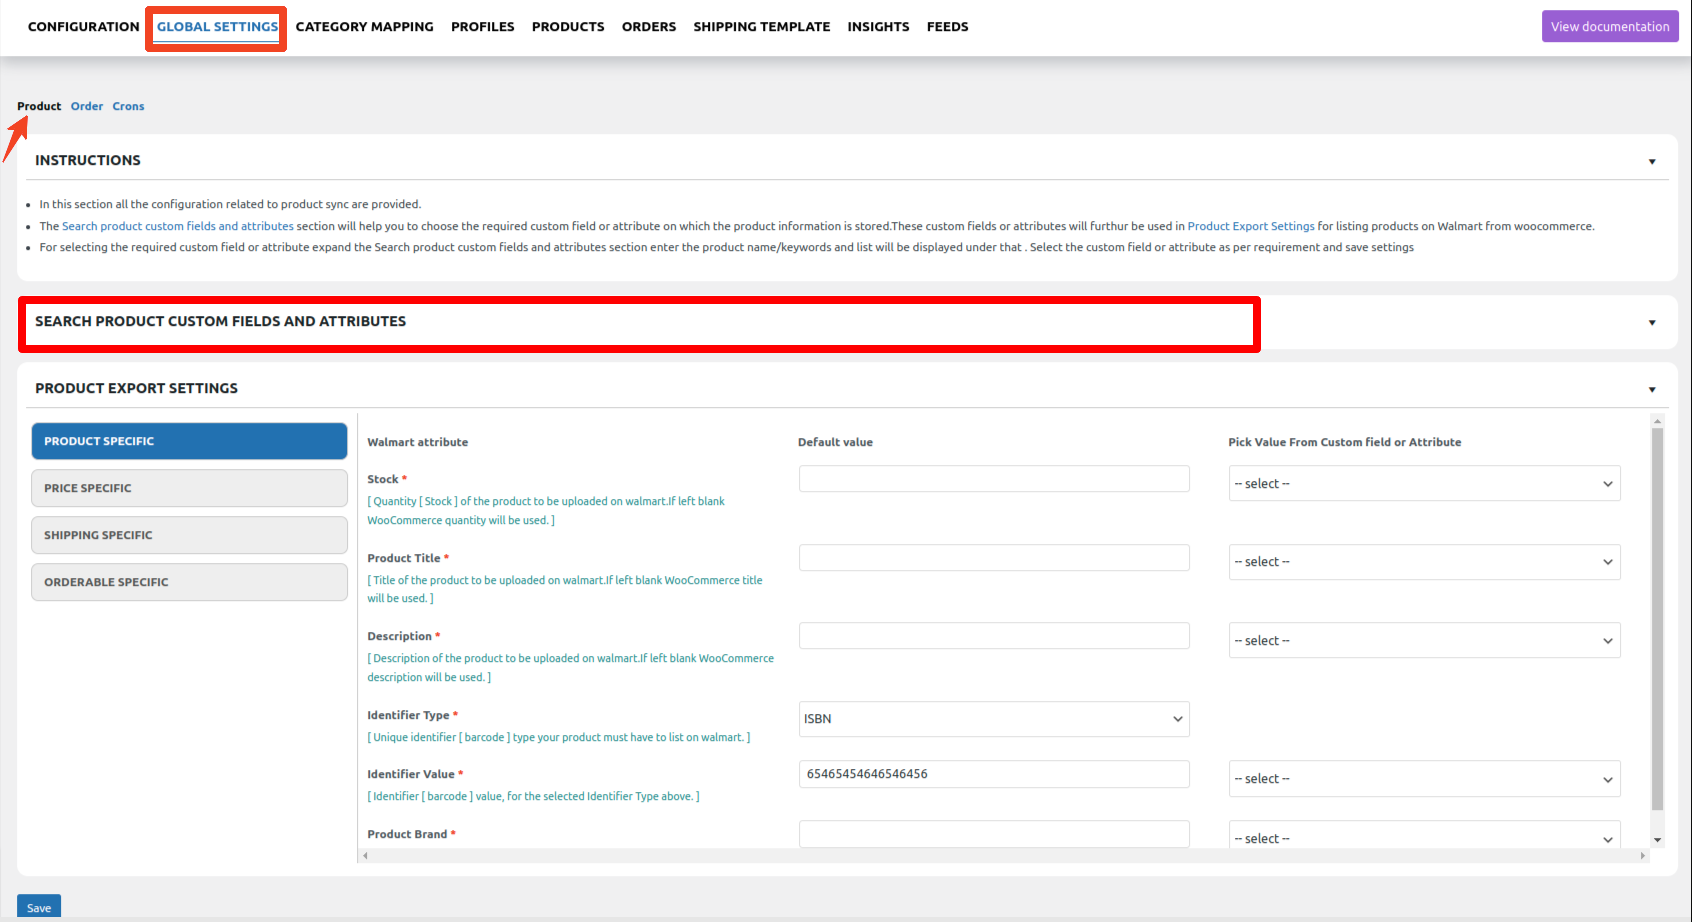This screenshot has width=1692, height=922.
Task: Switch to the Order settings tab
Action: (86, 106)
